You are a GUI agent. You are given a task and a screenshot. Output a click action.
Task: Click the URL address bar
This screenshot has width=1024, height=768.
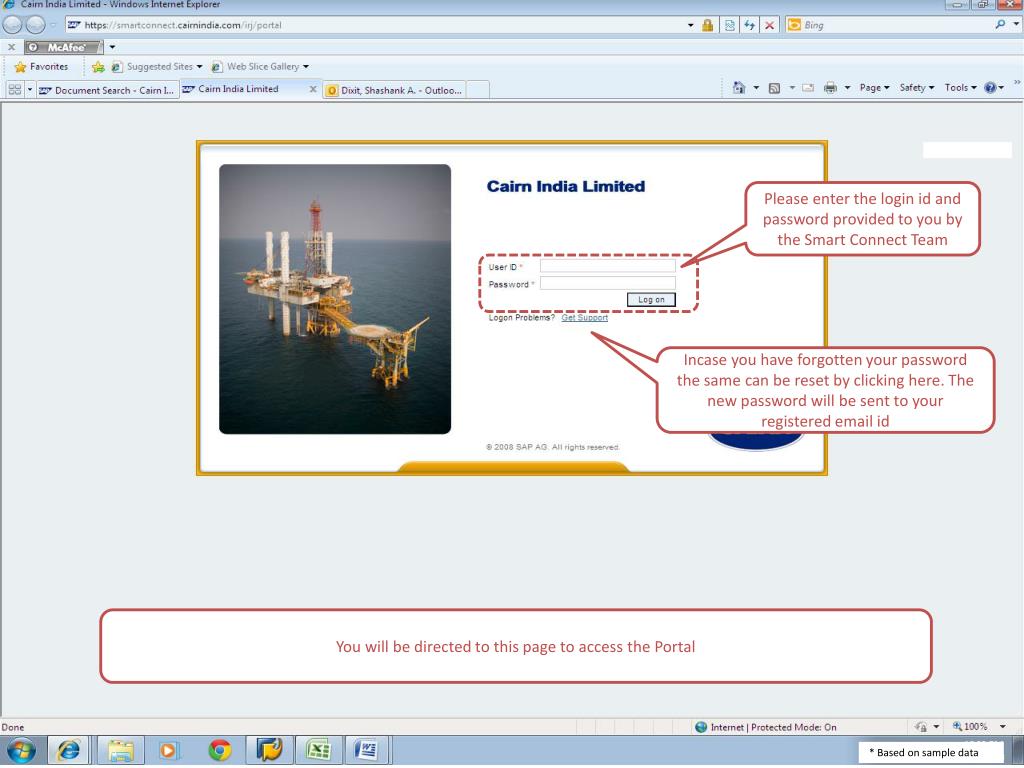(376, 25)
